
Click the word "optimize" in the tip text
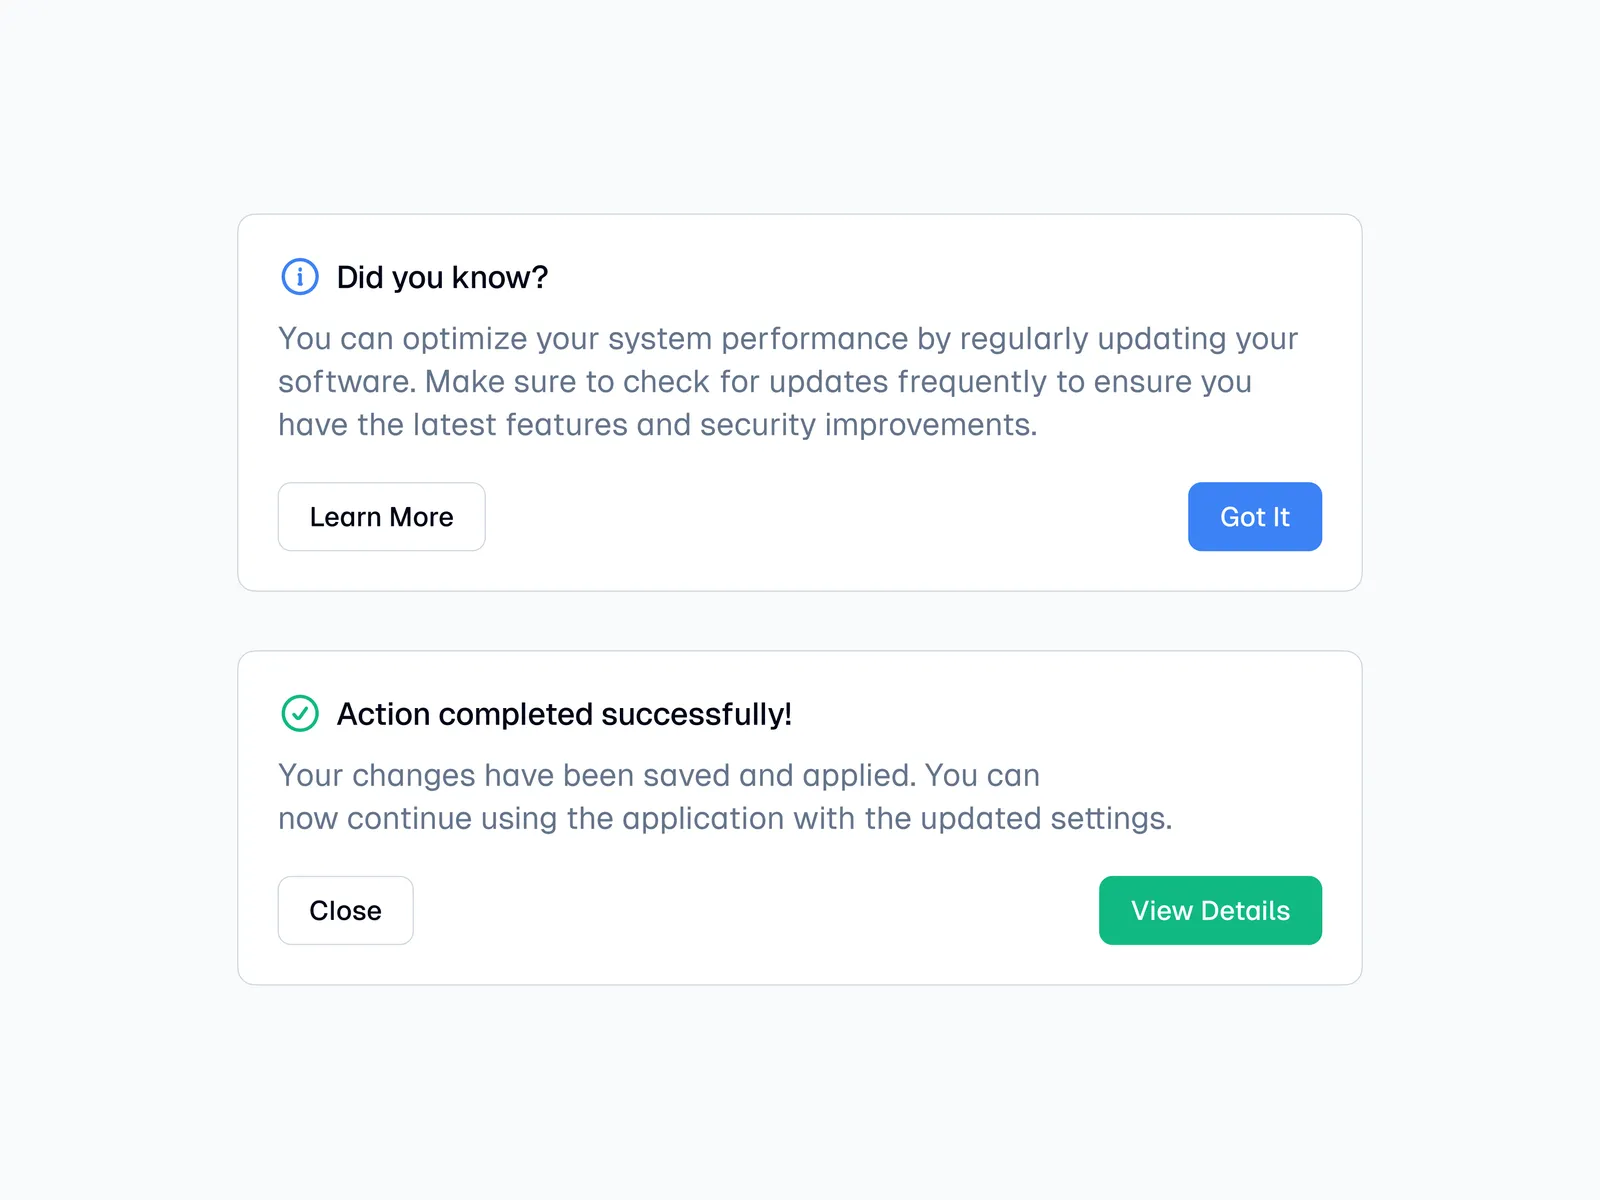(465, 339)
